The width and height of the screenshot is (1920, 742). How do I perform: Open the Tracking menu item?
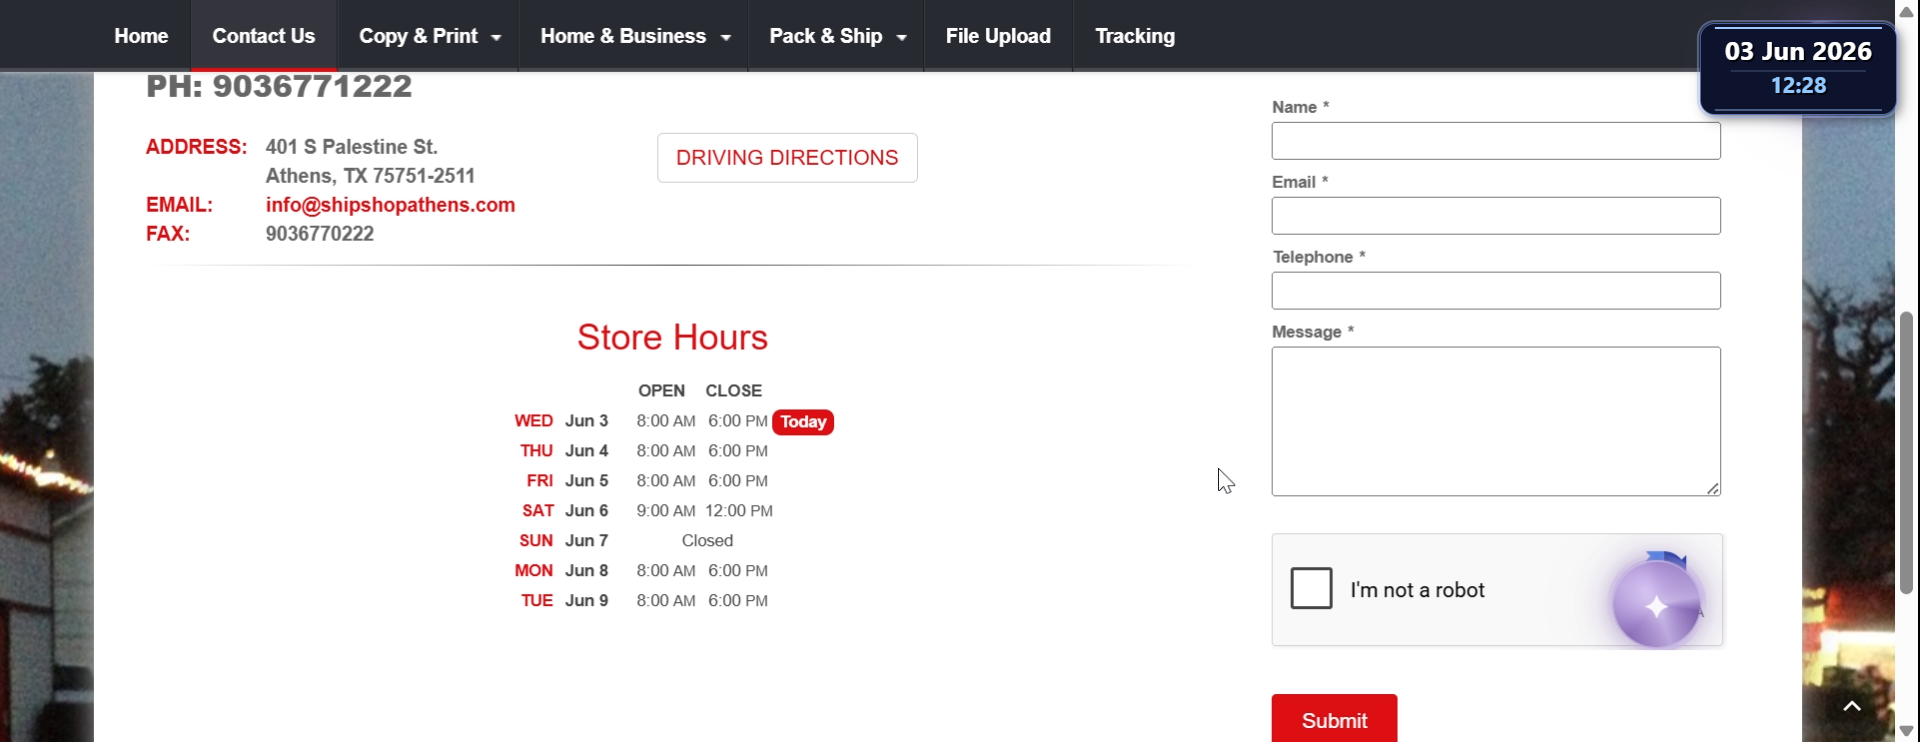tap(1135, 36)
